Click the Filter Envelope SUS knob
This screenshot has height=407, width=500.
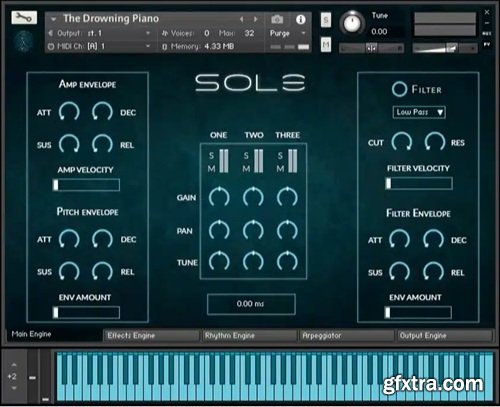click(x=399, y=271)
